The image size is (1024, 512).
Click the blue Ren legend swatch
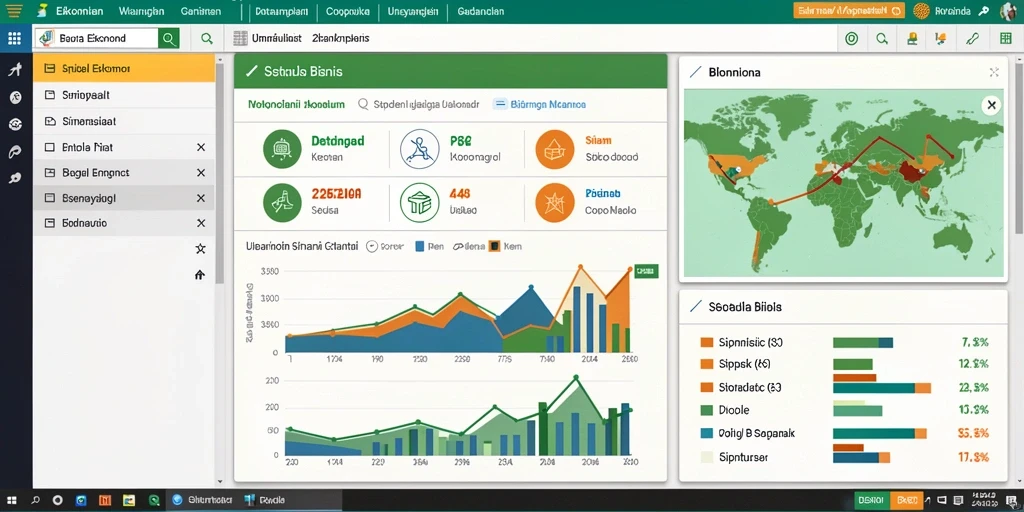coord(421,247)
